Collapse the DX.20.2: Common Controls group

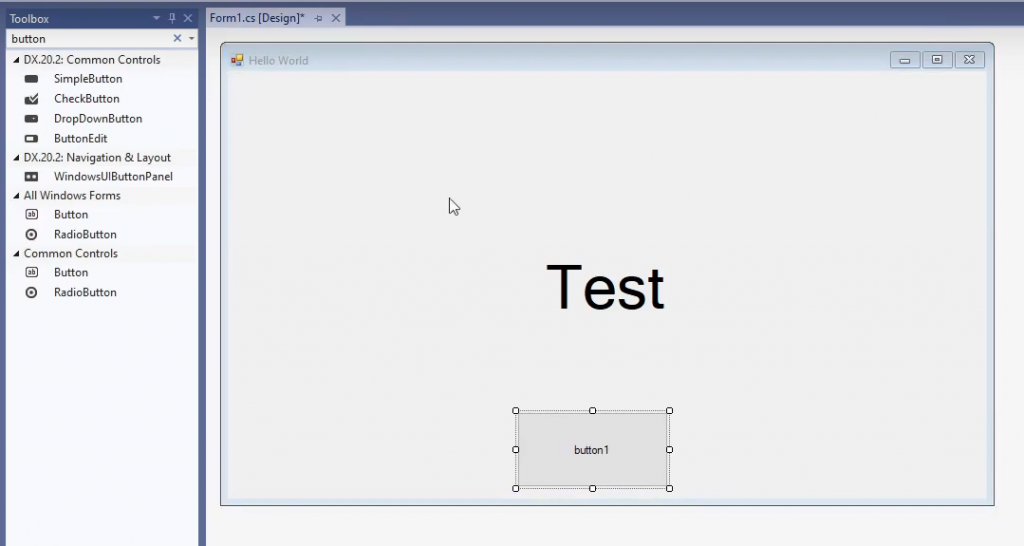pyautogui.click(x=16, y=59)
